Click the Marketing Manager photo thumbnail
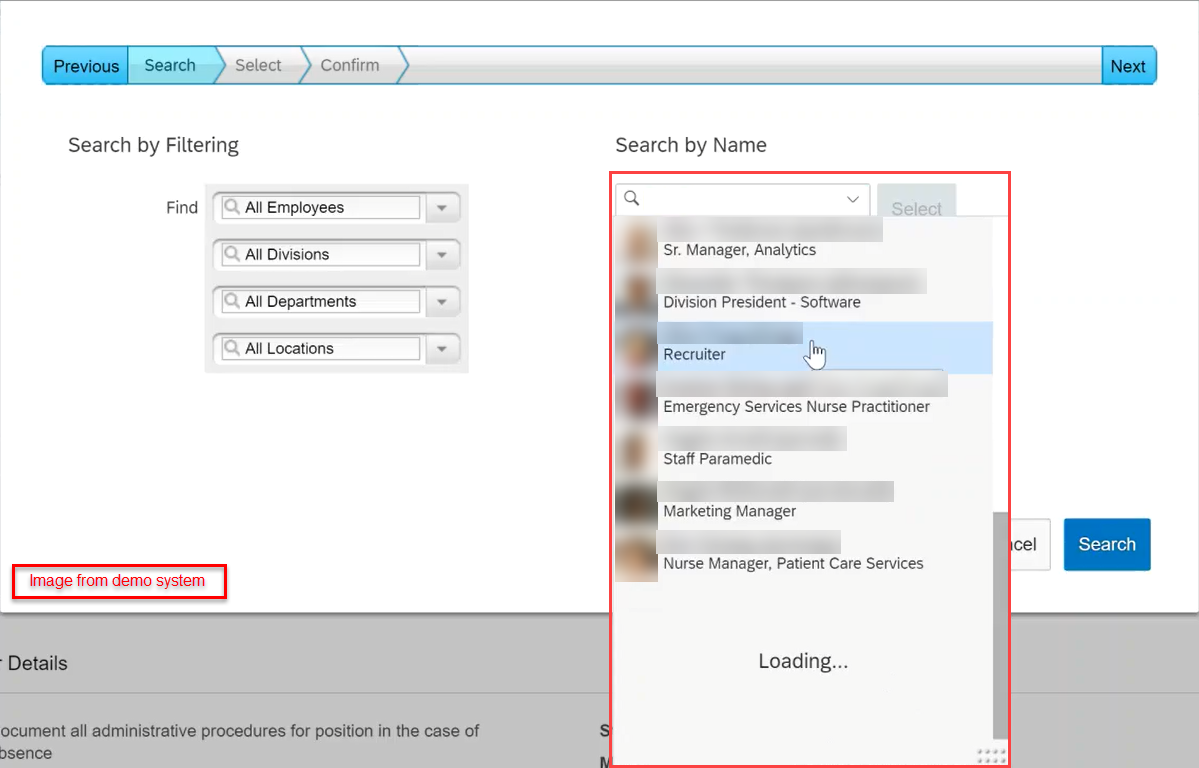1199x768 pixels. 636,503
